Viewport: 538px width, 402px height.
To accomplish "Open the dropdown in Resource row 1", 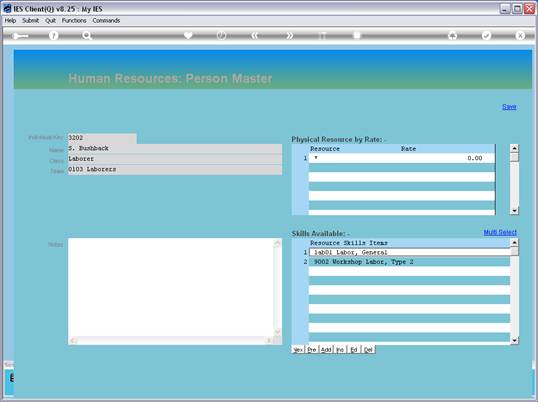I will click(x=316, y=158).
